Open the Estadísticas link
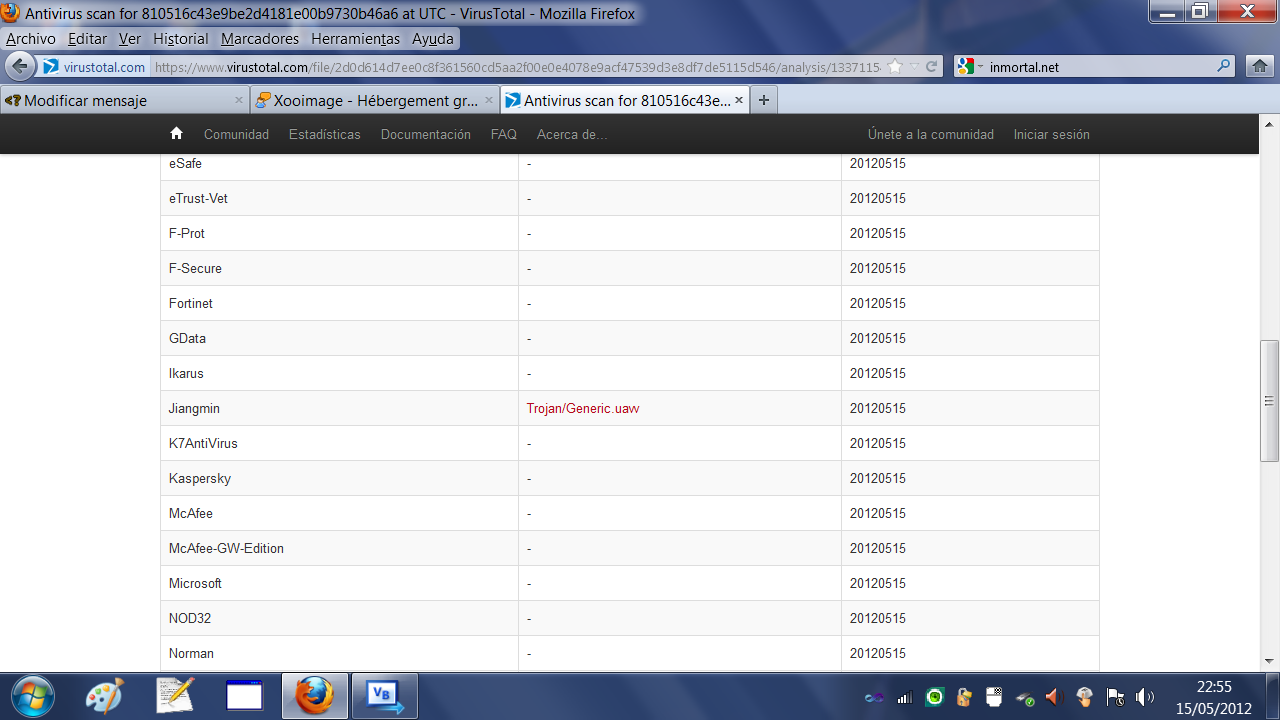Screen dimensions: 1280x720 325,134
